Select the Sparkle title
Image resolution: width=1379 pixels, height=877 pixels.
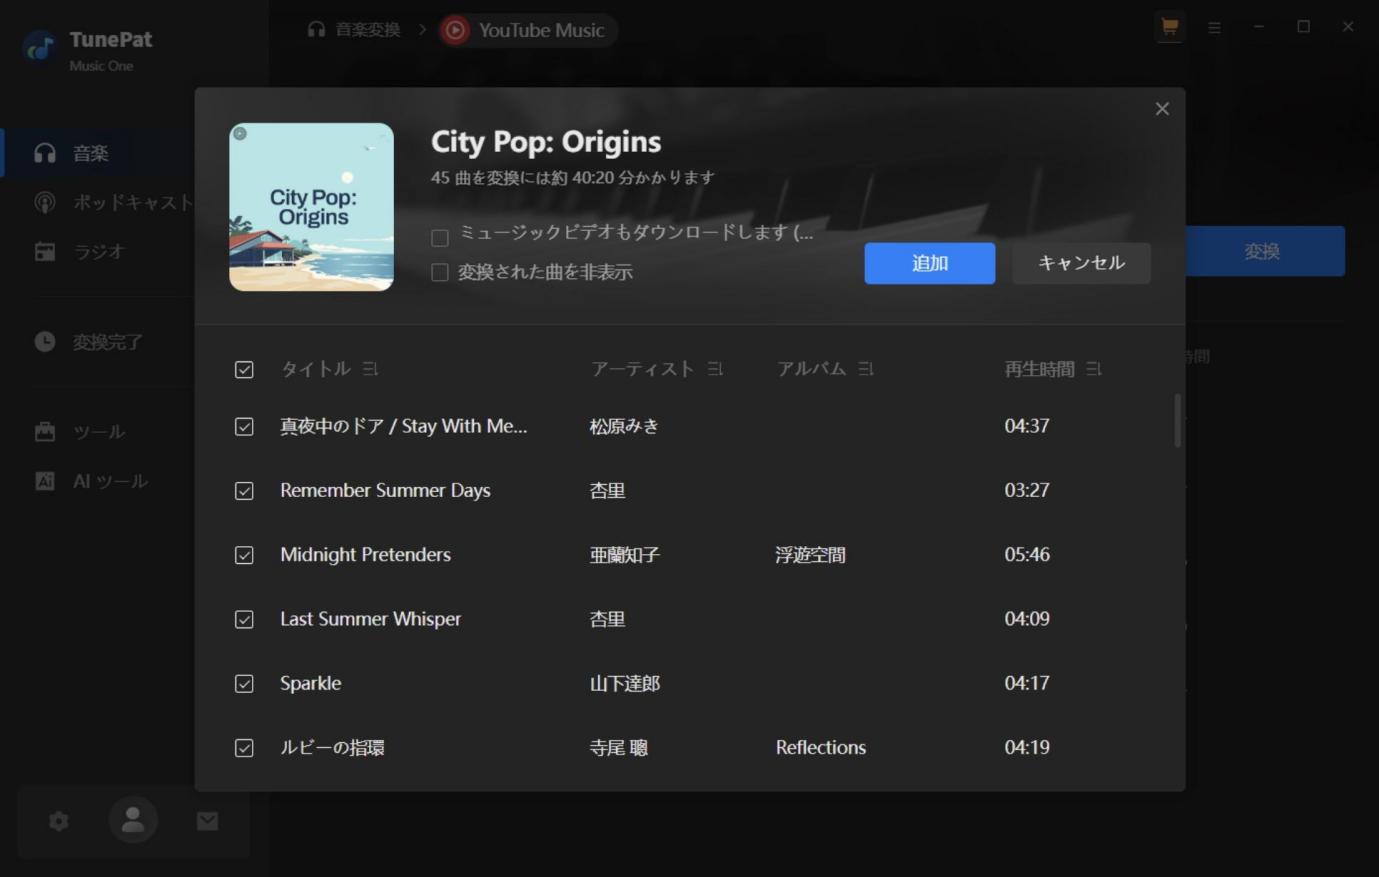pos(310,683)
